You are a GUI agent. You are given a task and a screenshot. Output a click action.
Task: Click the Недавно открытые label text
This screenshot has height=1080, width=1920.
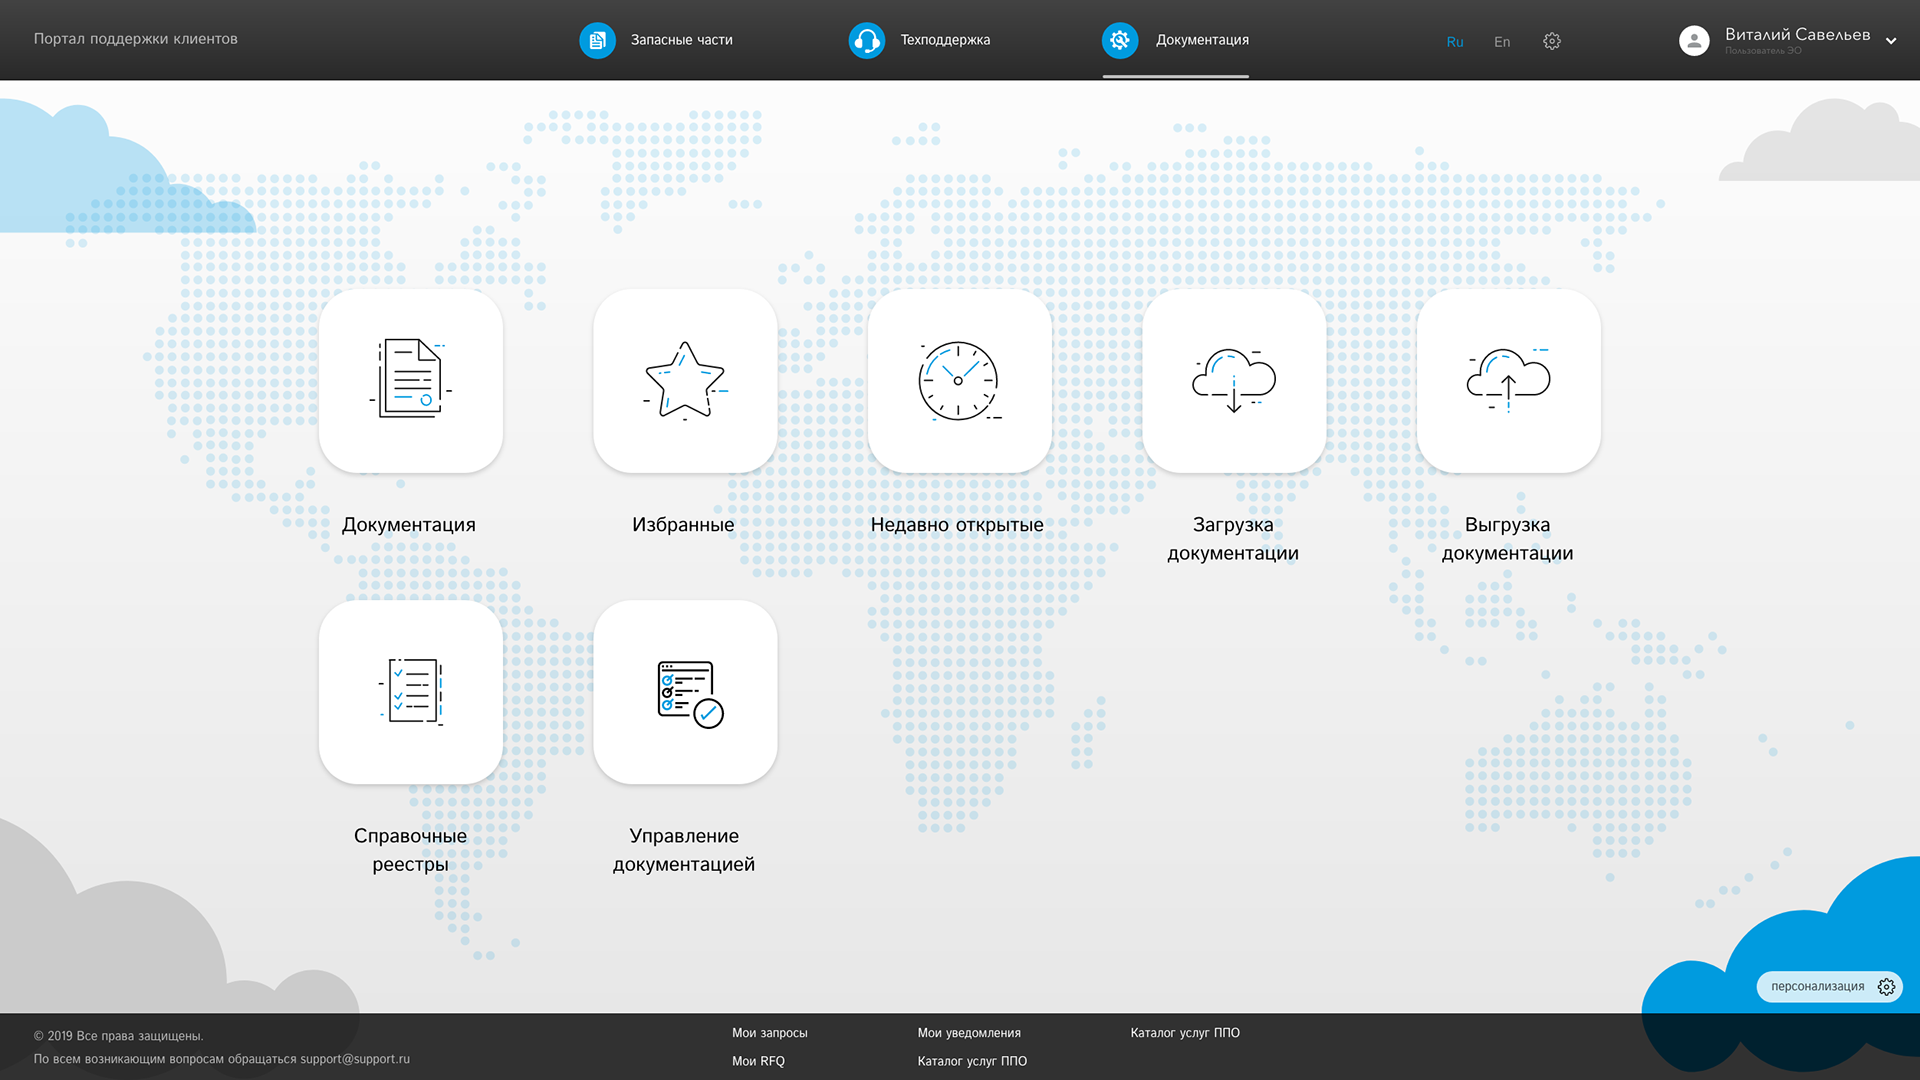pyautogui.click(x=957, y=525)
